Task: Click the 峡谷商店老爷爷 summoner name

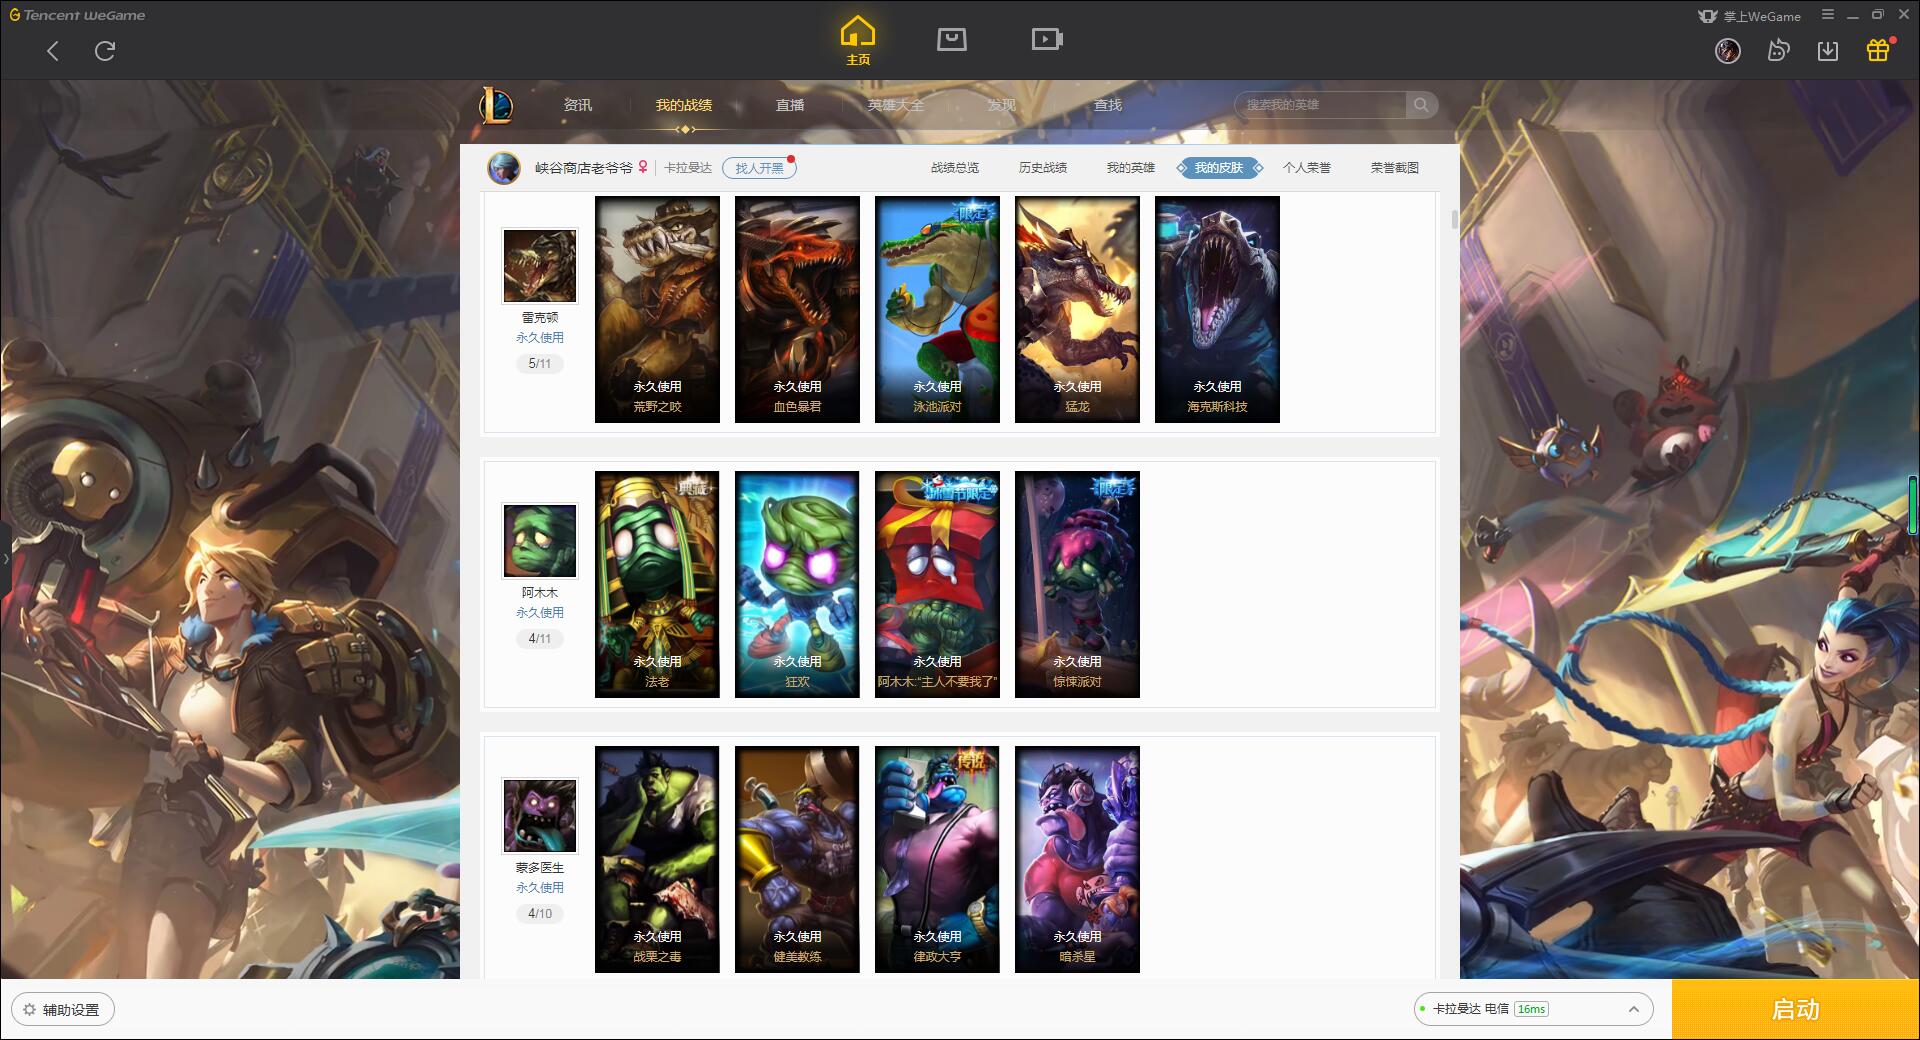Action: pos(584,168)
